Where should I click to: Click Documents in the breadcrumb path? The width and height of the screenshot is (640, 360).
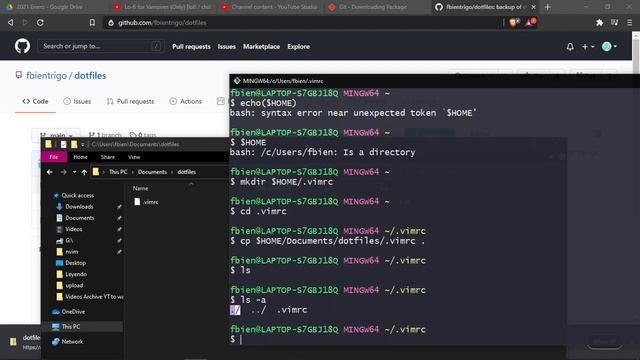pyautogui.click(x=152, y=172)
